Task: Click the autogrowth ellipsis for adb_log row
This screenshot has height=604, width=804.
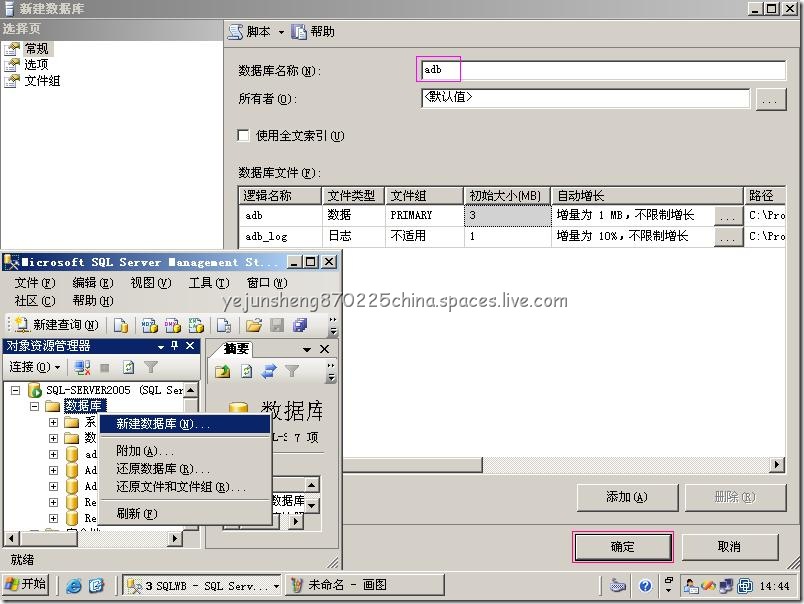Action: pos(728,237)
